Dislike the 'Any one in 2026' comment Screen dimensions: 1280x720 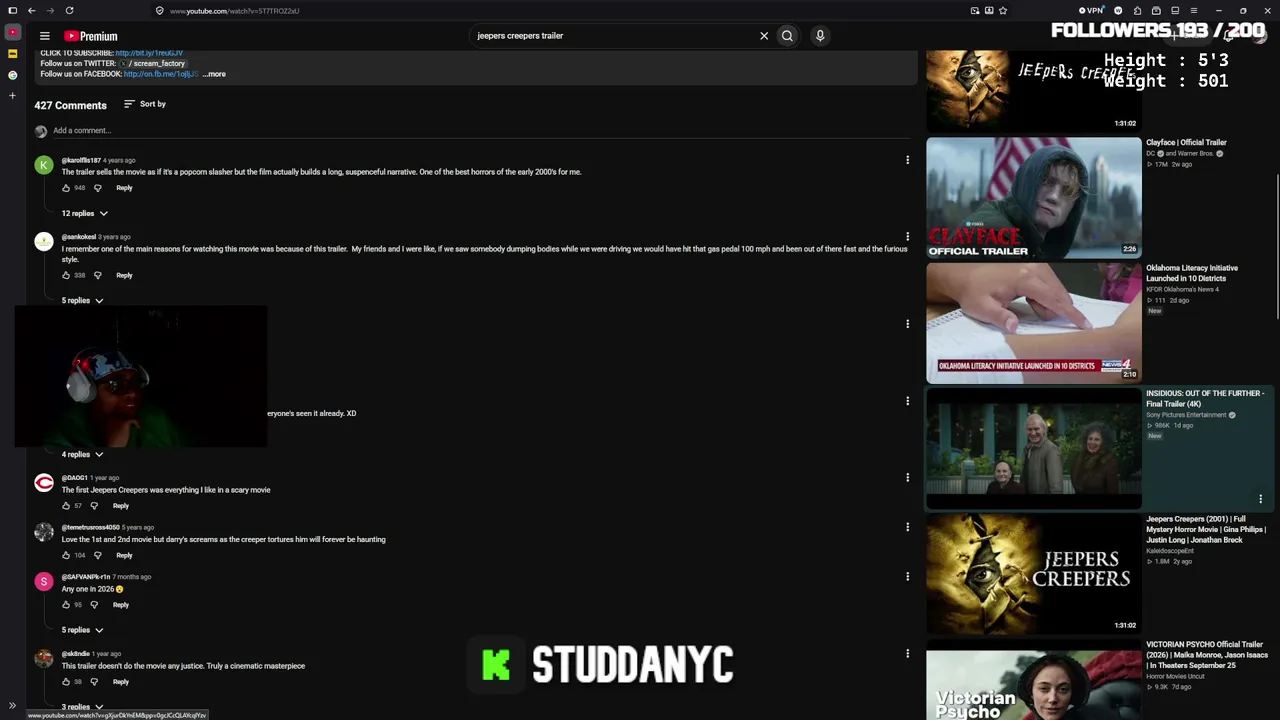[x=94, y=605]
